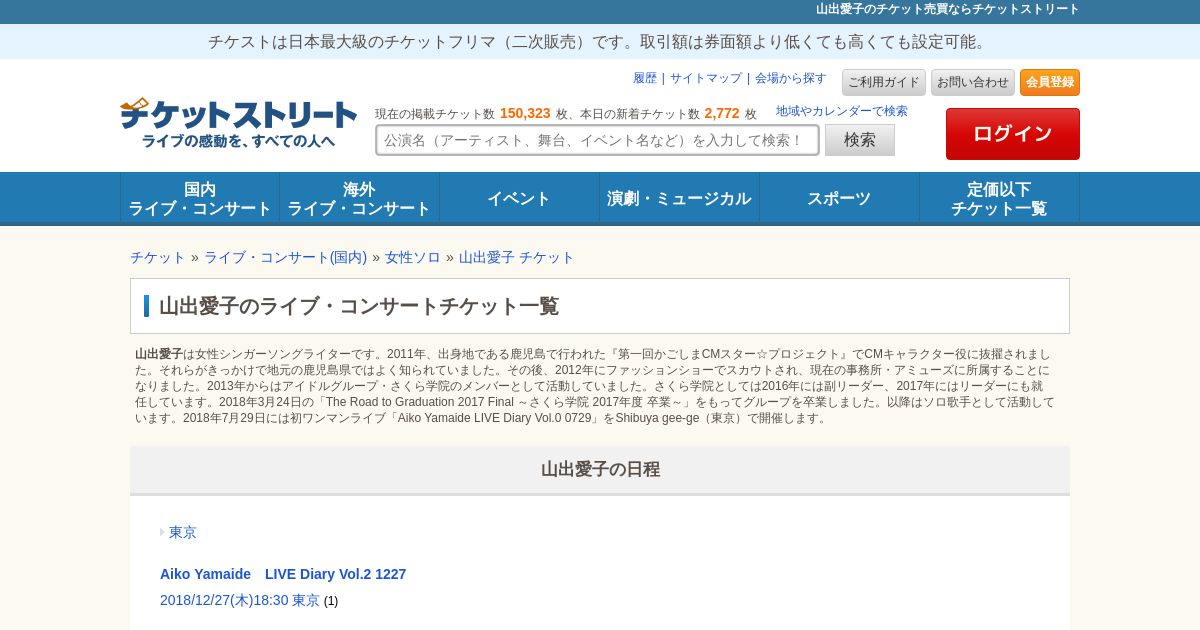
Task: Click the お問い合わせ button
Action: (973, 82)
